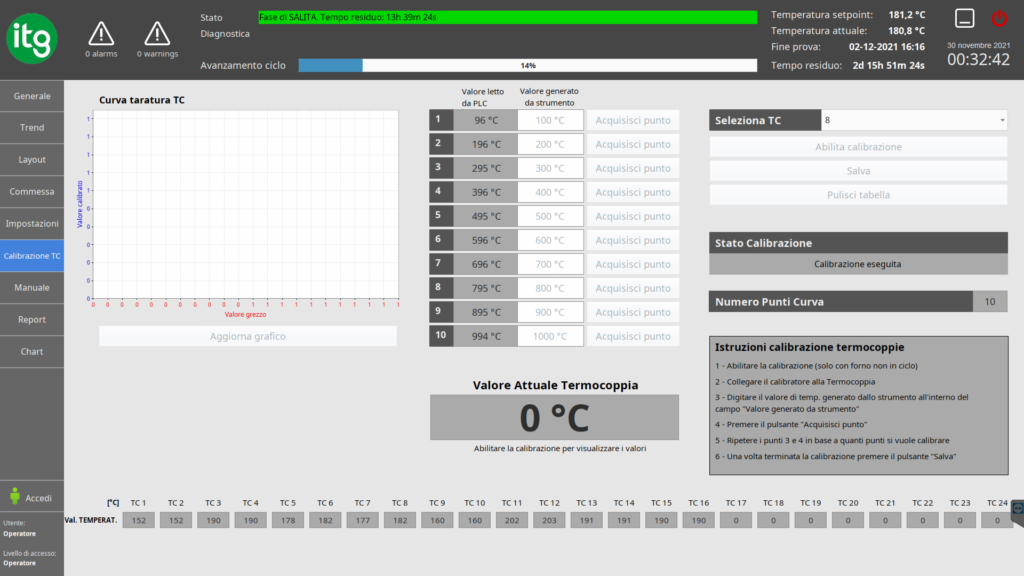
Task: Click Acquisisci punto for row 5
Action: [x=633, y=216]
